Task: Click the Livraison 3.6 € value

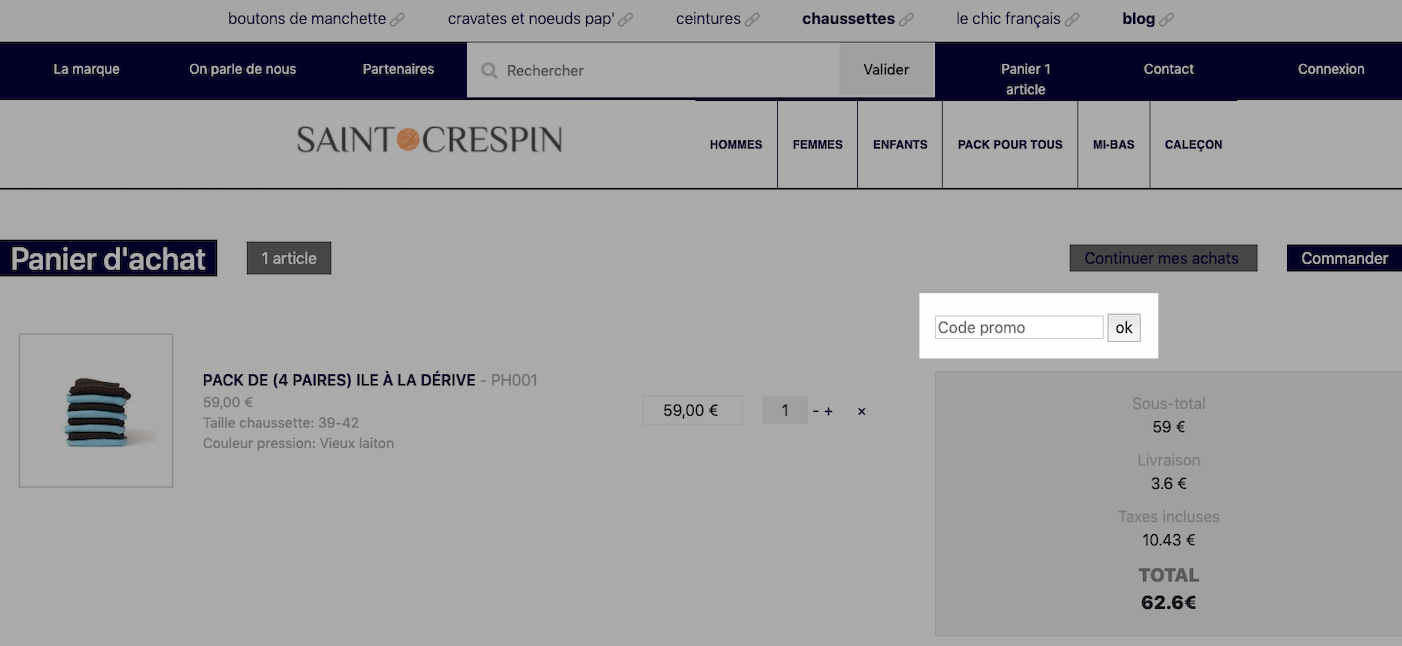Action: coord(1168,483)
